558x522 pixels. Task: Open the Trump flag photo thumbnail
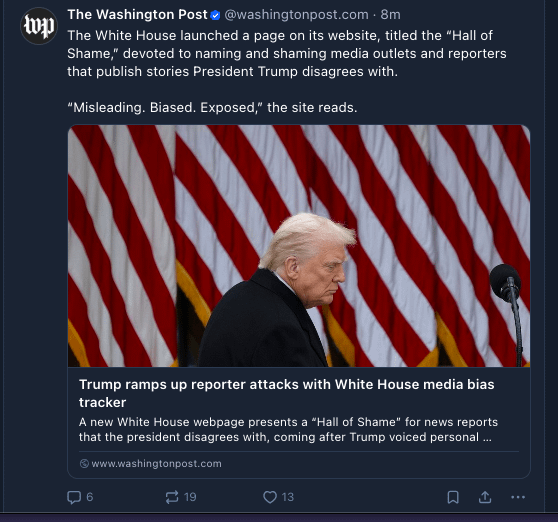click(299, 246)
